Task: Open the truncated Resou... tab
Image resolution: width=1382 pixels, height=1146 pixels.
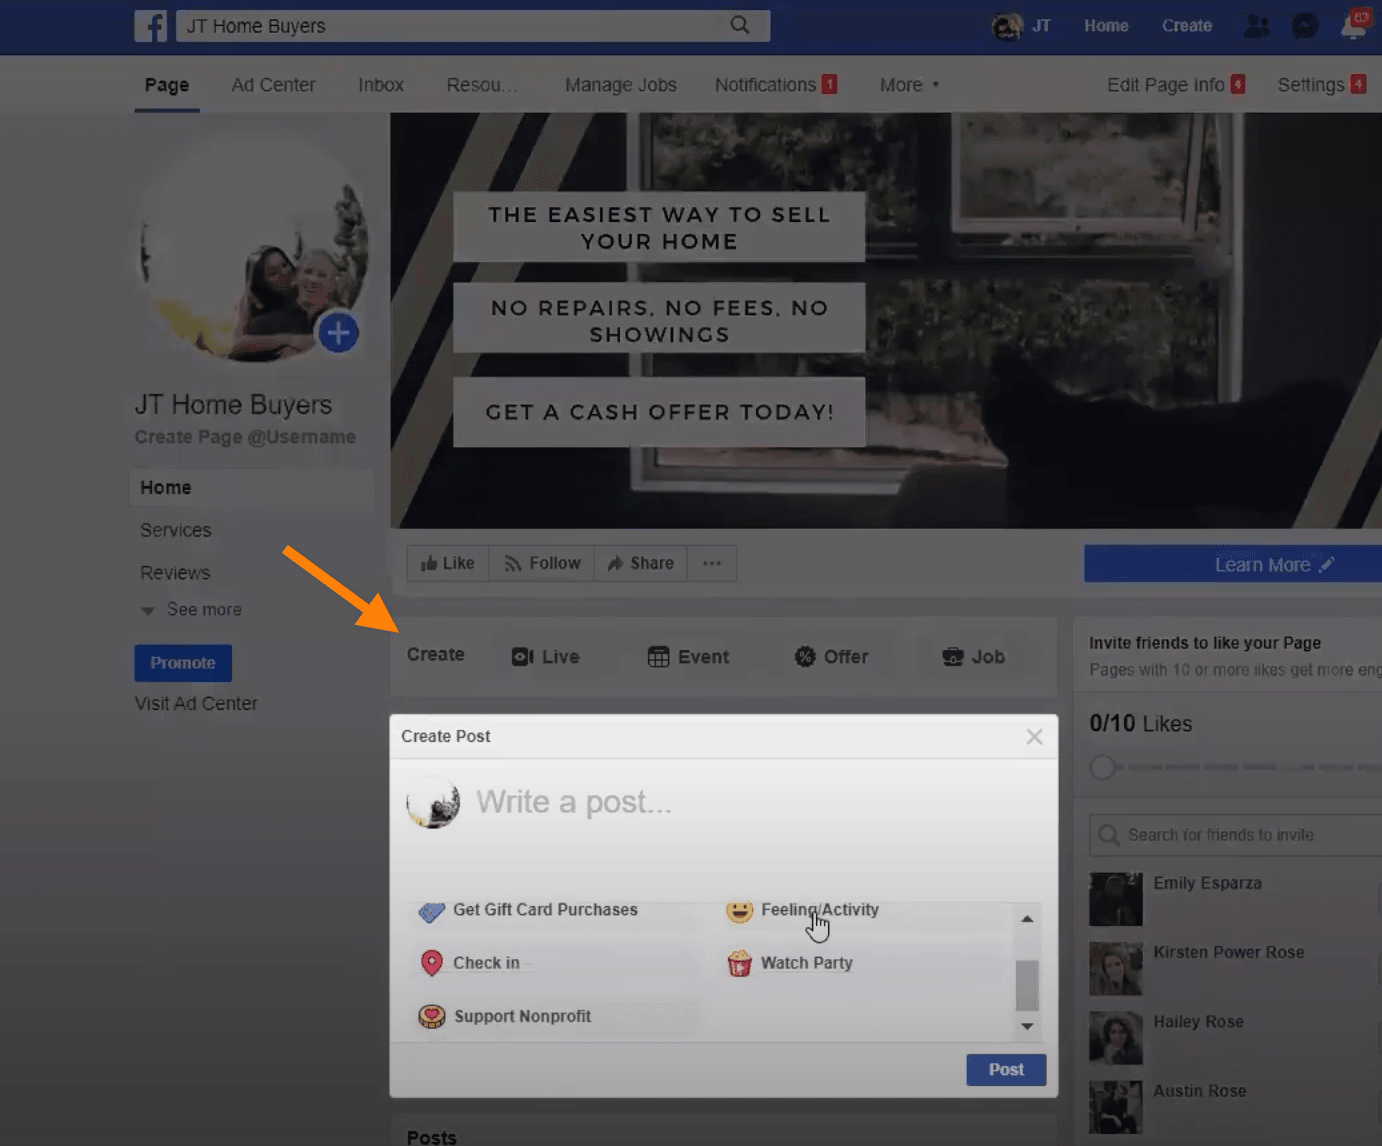Action: point(482,85)
